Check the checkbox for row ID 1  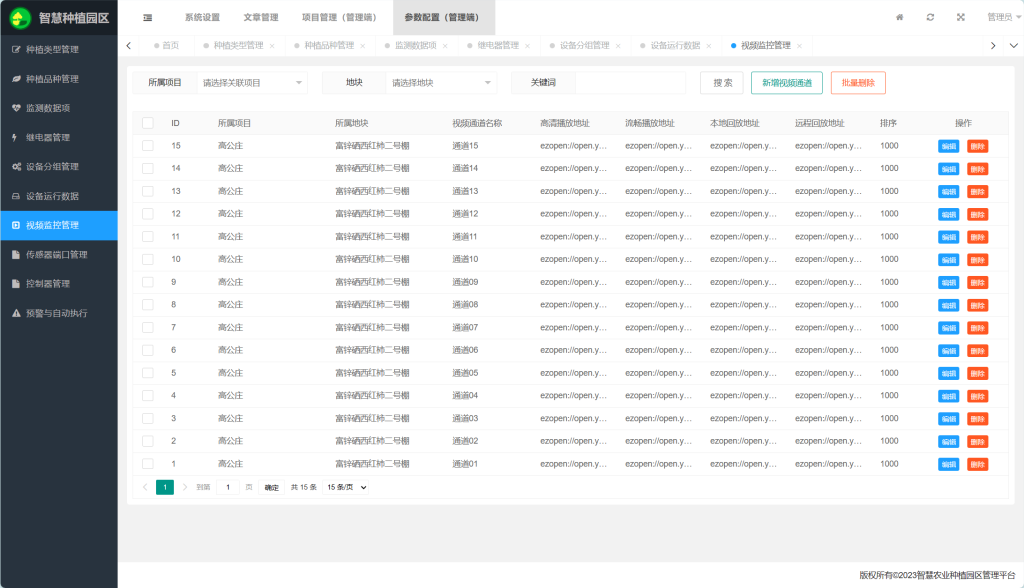[148, 464]
